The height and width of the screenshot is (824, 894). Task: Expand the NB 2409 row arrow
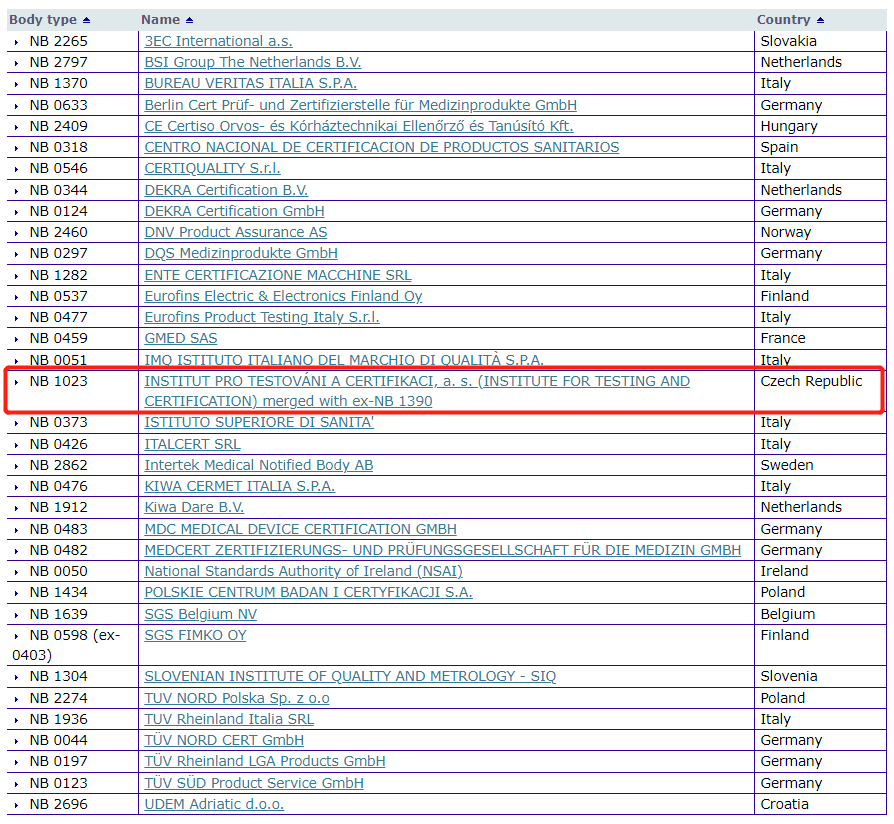[x=17, y=127]
